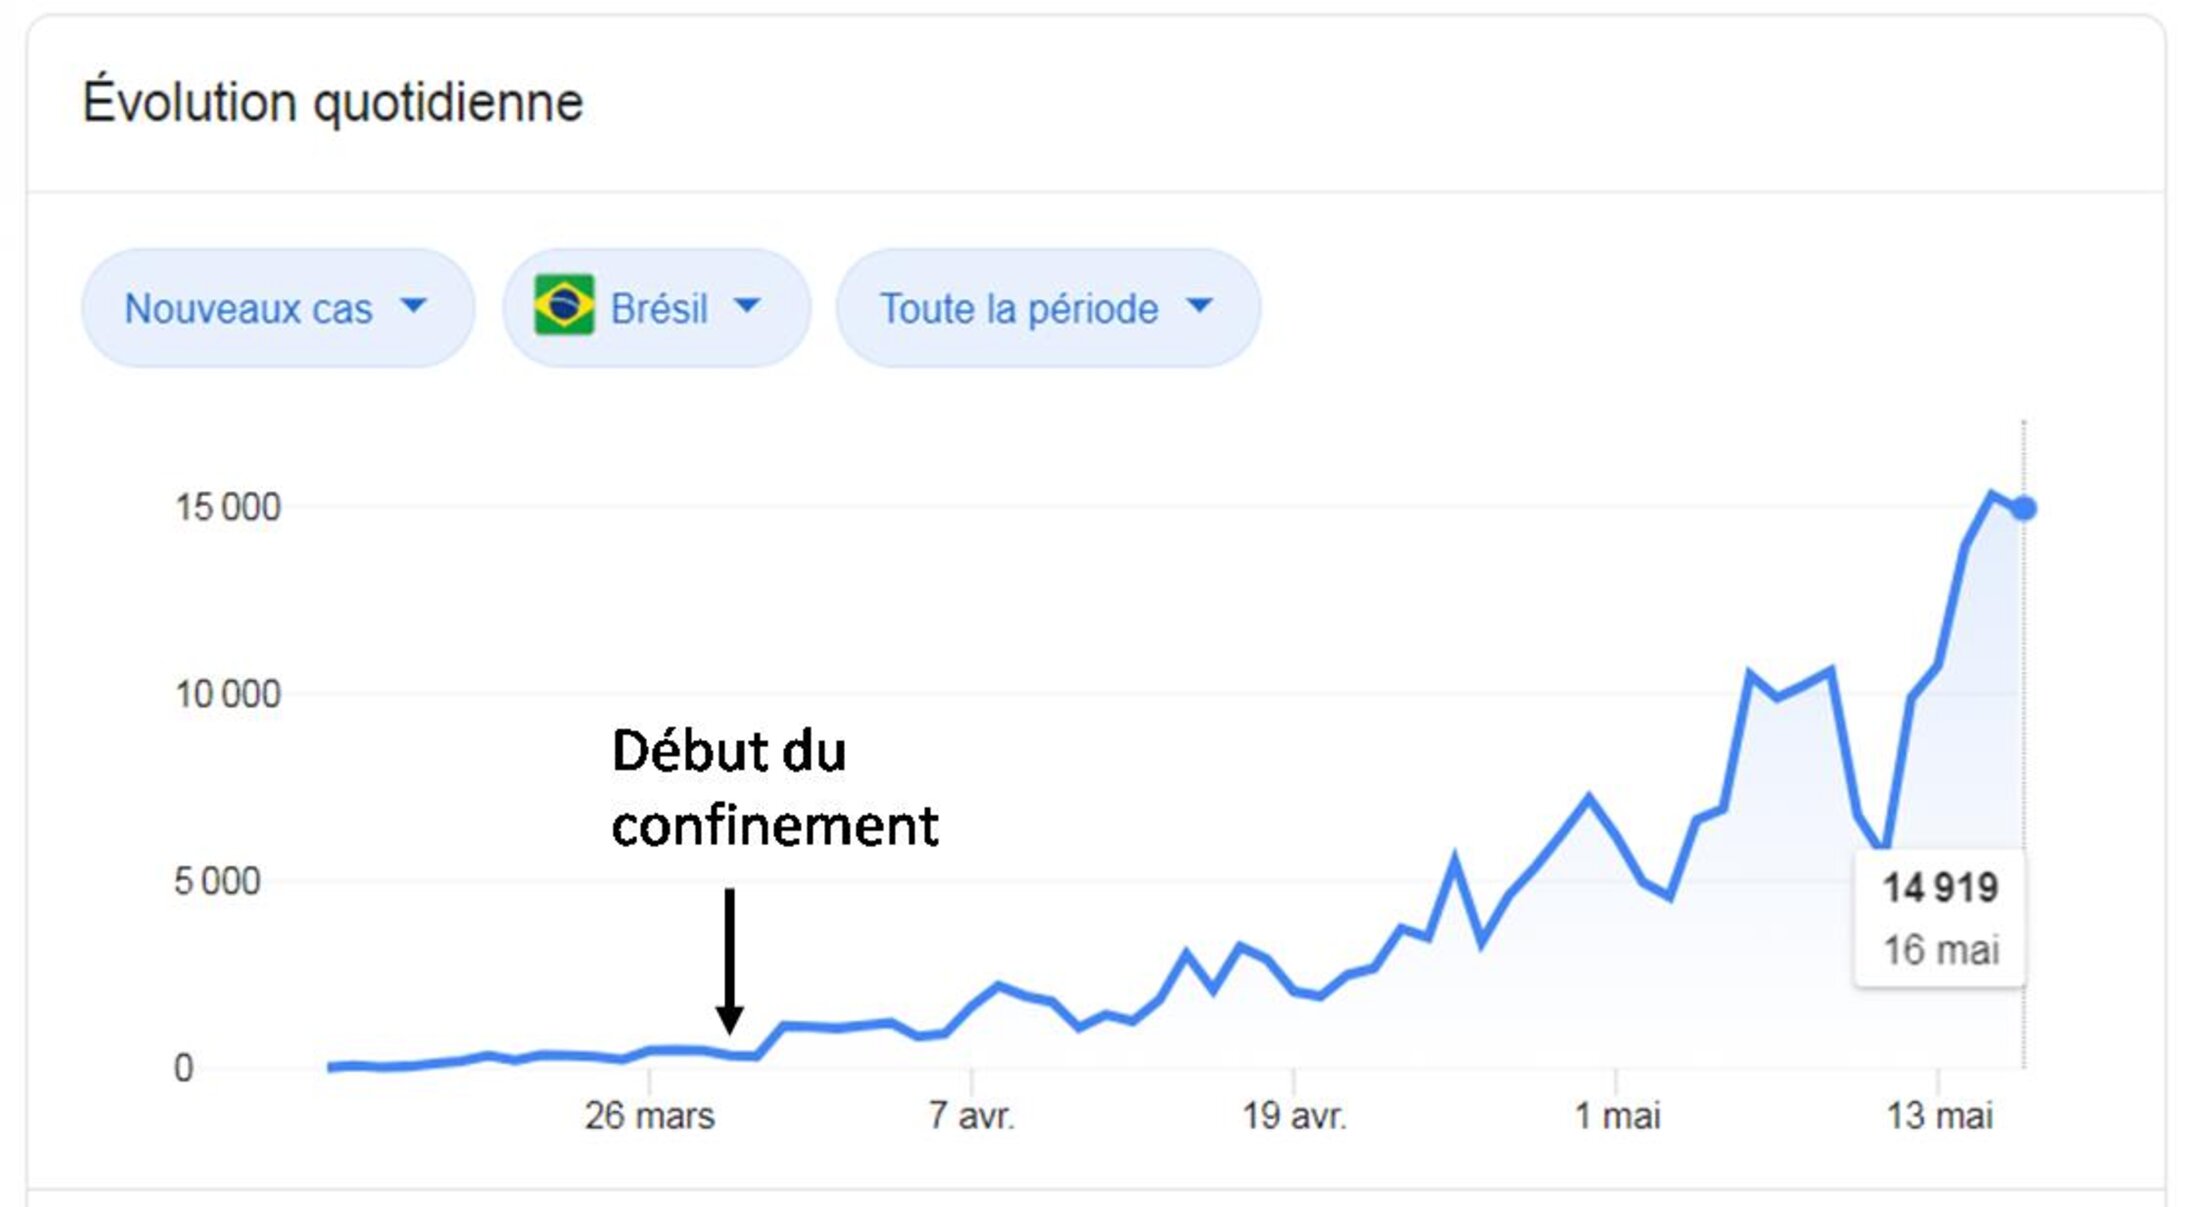The image size is (2200, 1207).
Task: Click the '19 avr.' date label
Action: (x=1294, y=1116)
